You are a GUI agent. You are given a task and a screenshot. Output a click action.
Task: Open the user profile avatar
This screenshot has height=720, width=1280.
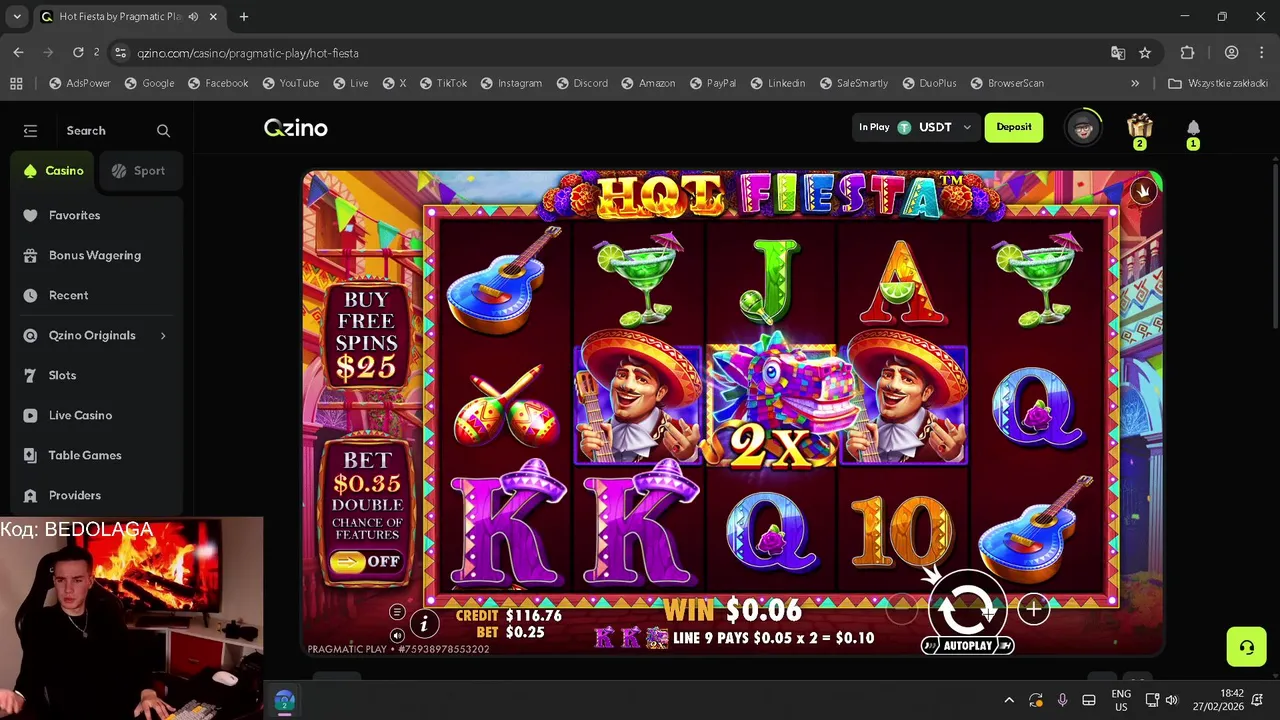[x=1083, y=128]
